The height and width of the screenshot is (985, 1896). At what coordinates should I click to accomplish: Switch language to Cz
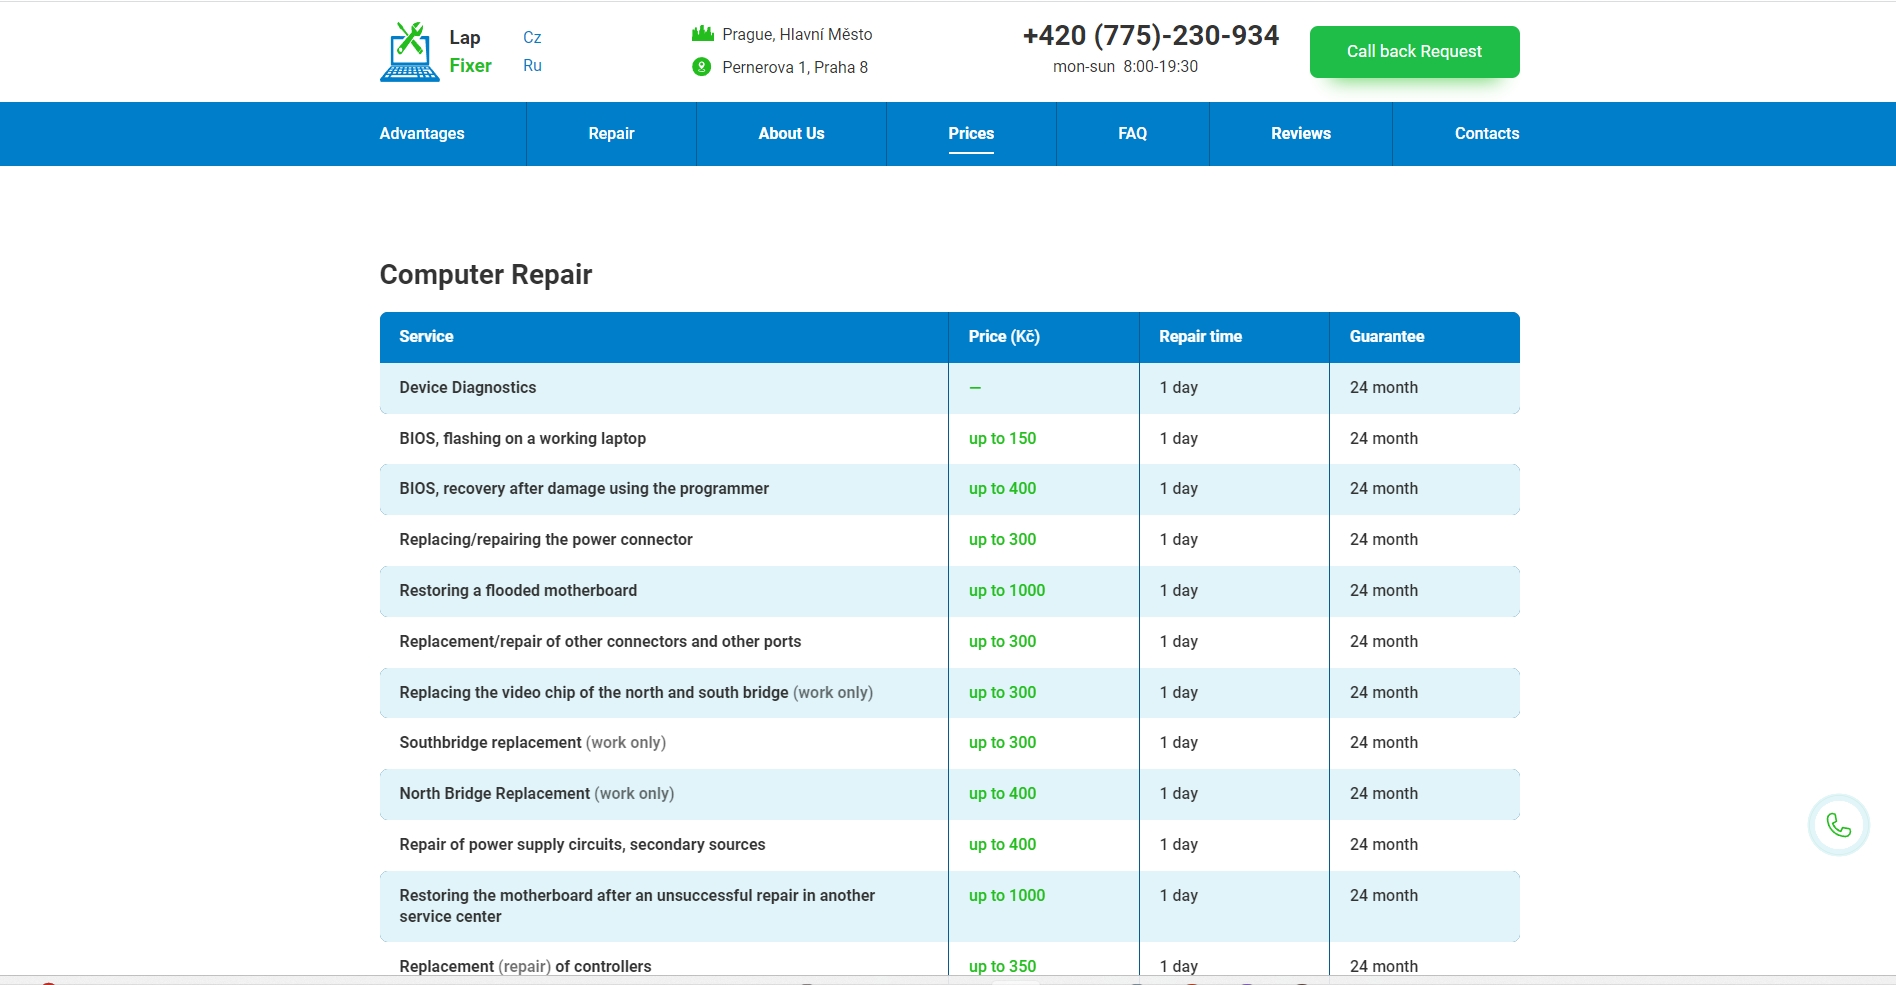coord(532,38)
